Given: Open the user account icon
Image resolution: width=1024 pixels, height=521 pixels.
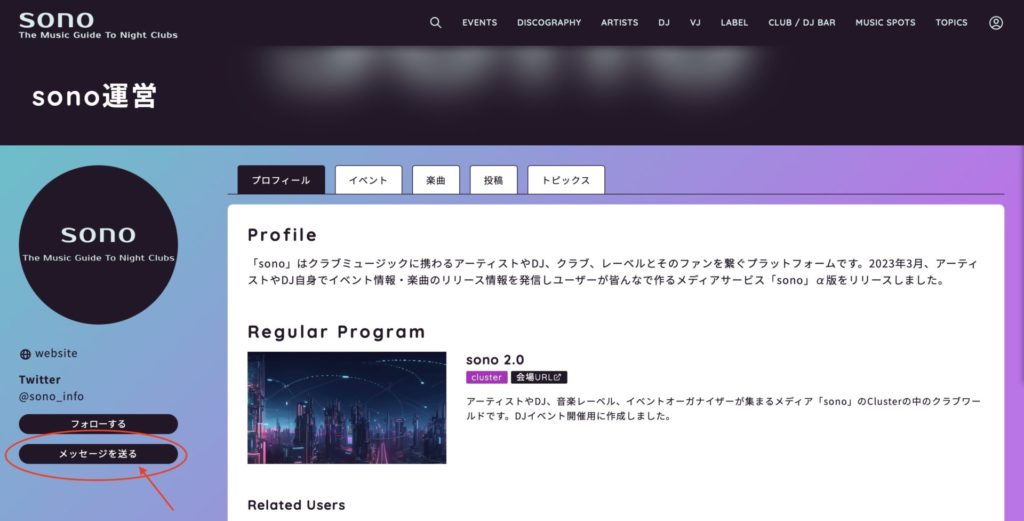Looking at the screenshot, I should click(x=995, y=23).
